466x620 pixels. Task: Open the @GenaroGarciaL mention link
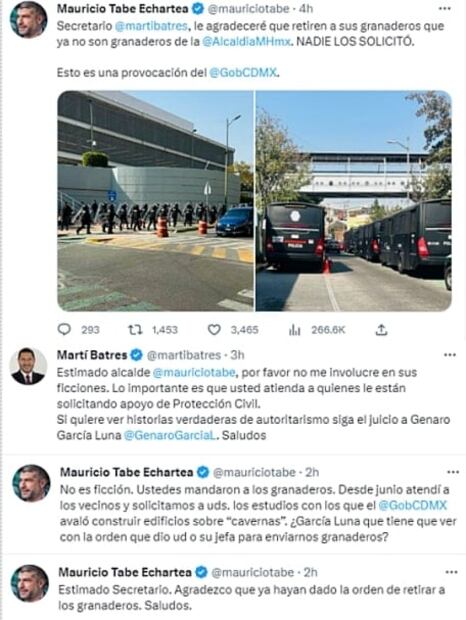(x=170, y=435)
